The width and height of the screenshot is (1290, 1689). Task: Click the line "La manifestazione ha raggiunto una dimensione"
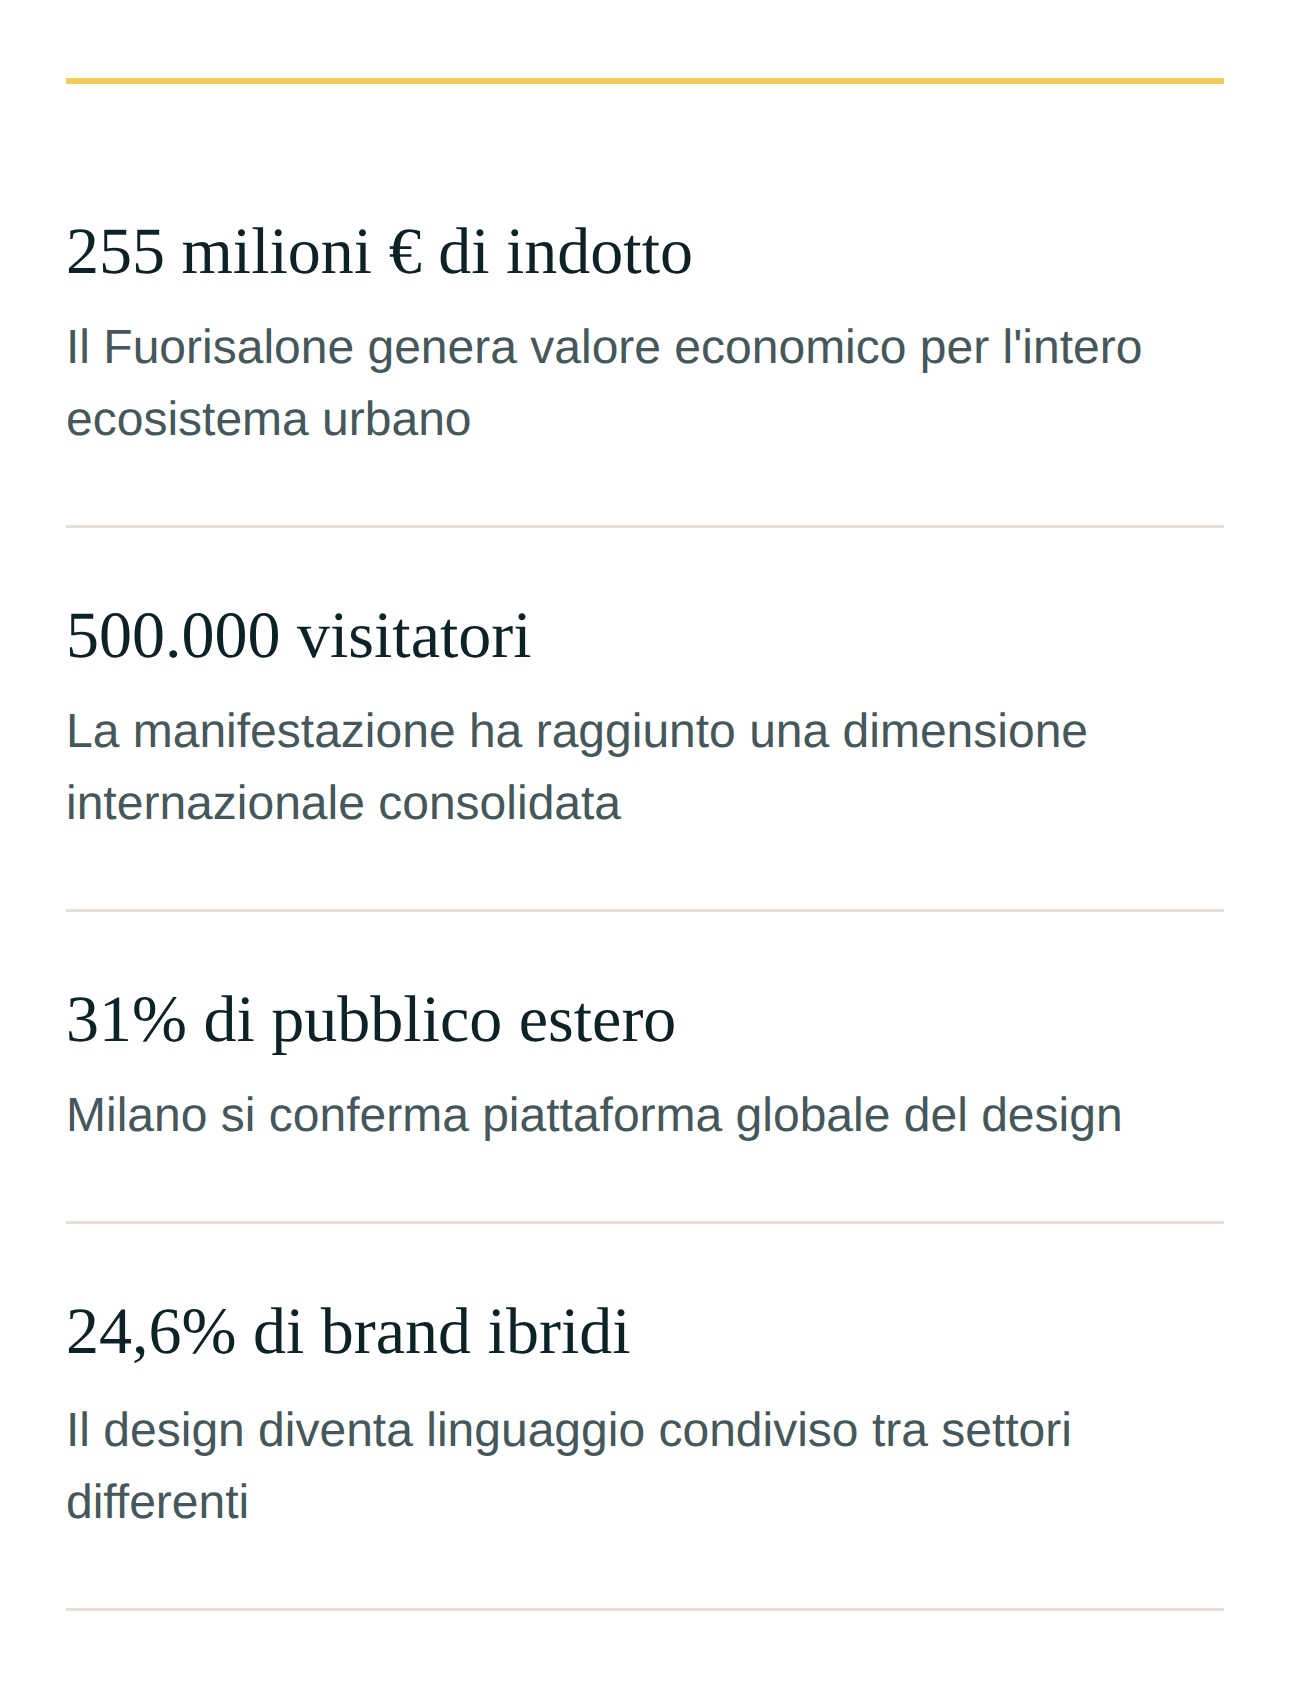[x=576, y=731]
